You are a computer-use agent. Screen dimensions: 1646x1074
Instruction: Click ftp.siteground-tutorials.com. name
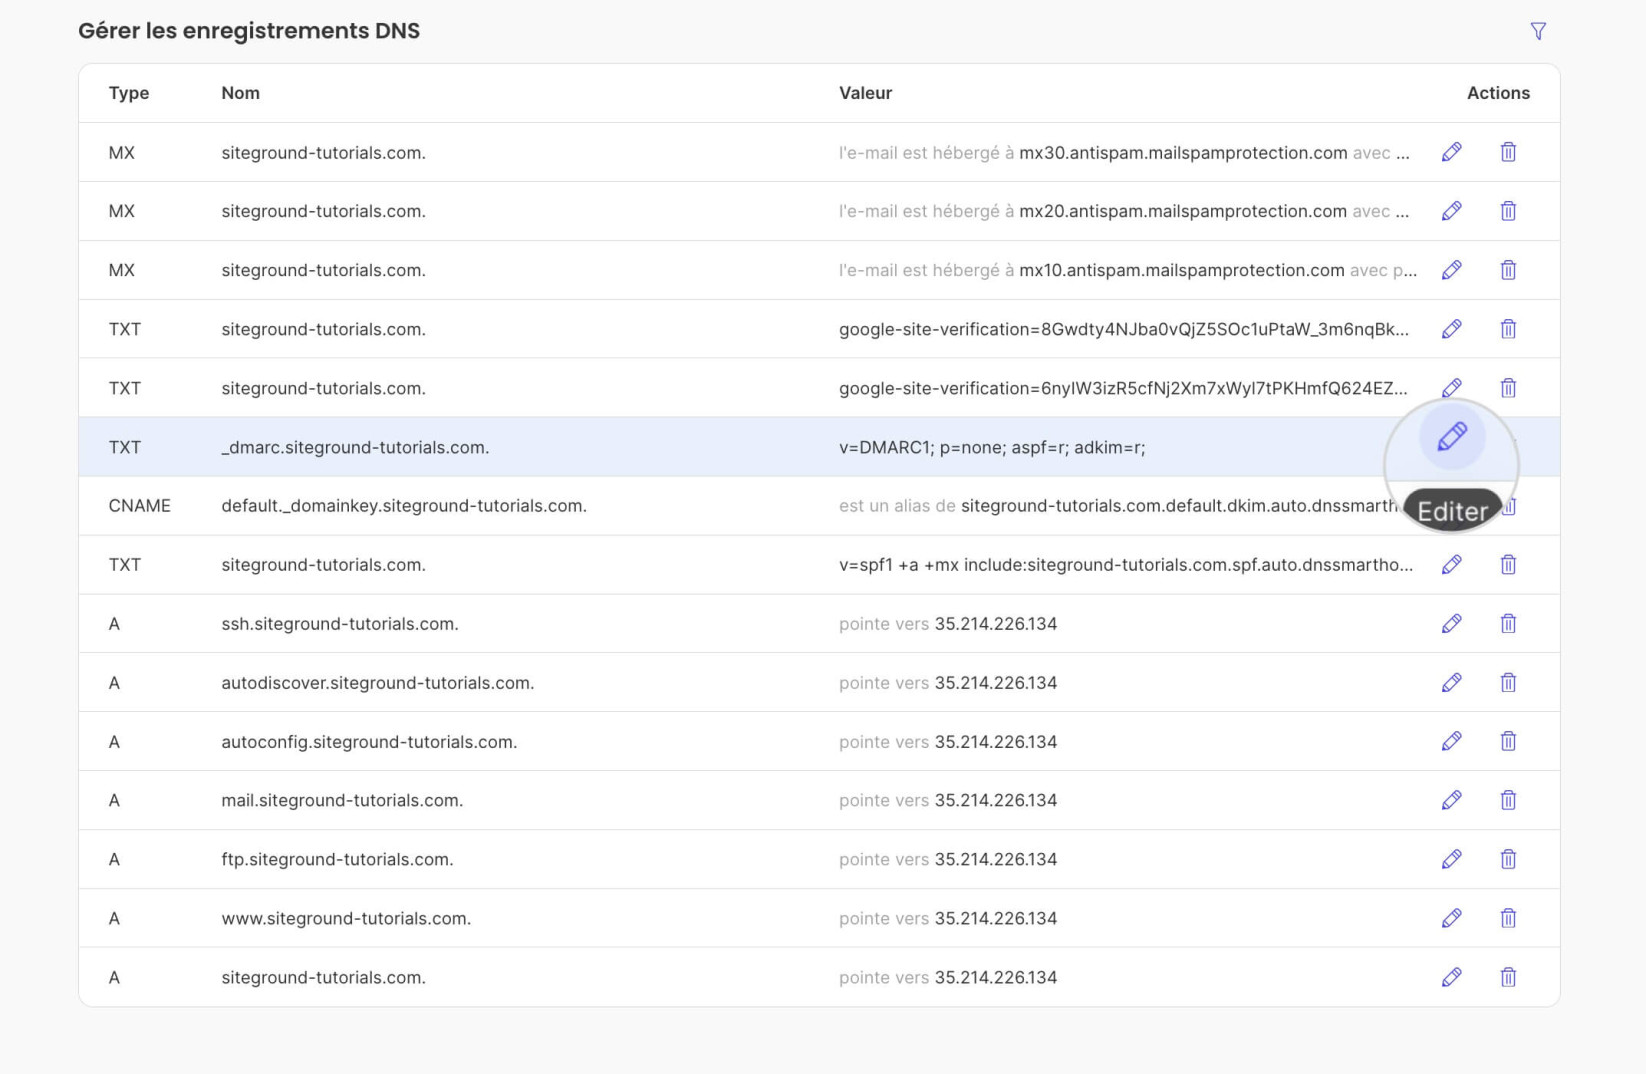coord(337,859)
